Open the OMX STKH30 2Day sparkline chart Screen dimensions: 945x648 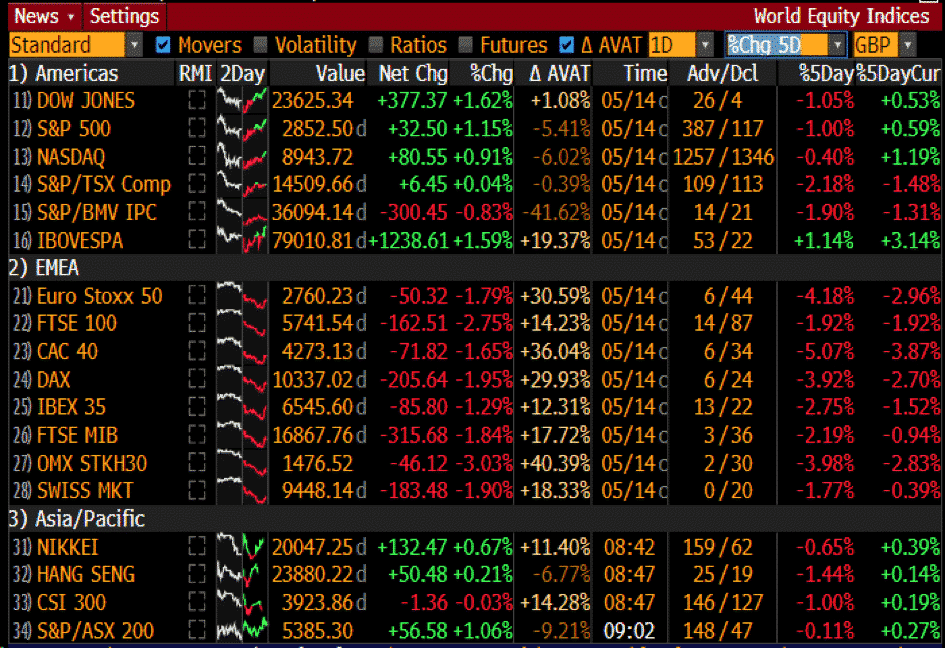pyautogui.click(x=242, y=463)
